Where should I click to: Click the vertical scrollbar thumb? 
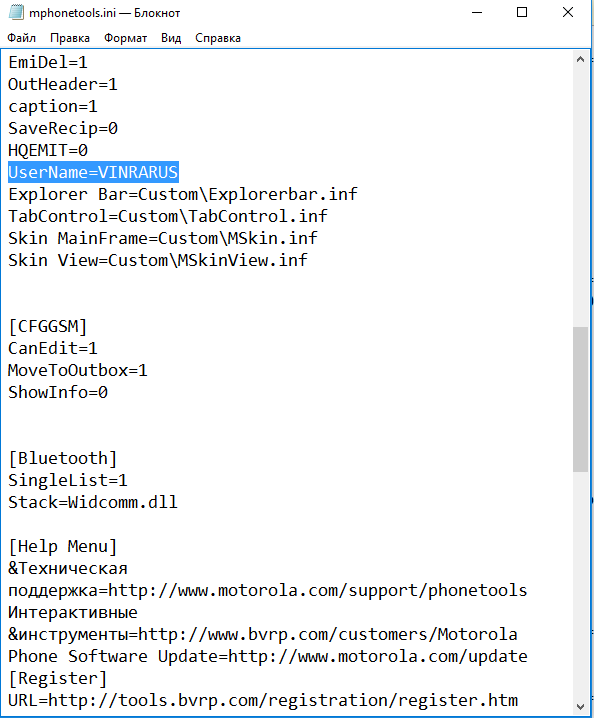point(580,399)
